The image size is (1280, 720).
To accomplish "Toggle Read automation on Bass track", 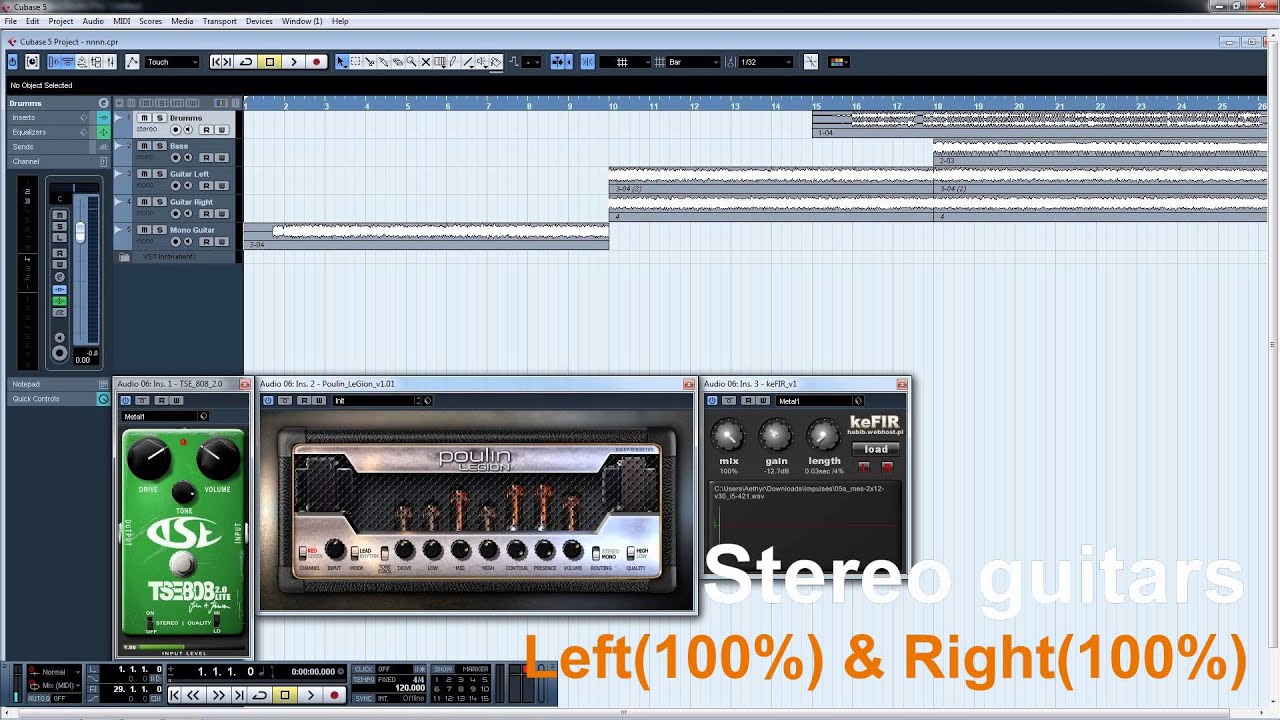I will [207, 157].
